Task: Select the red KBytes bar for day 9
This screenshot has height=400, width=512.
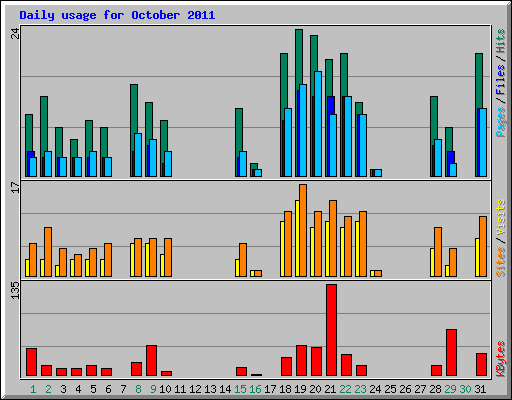Action: point(152,361)
